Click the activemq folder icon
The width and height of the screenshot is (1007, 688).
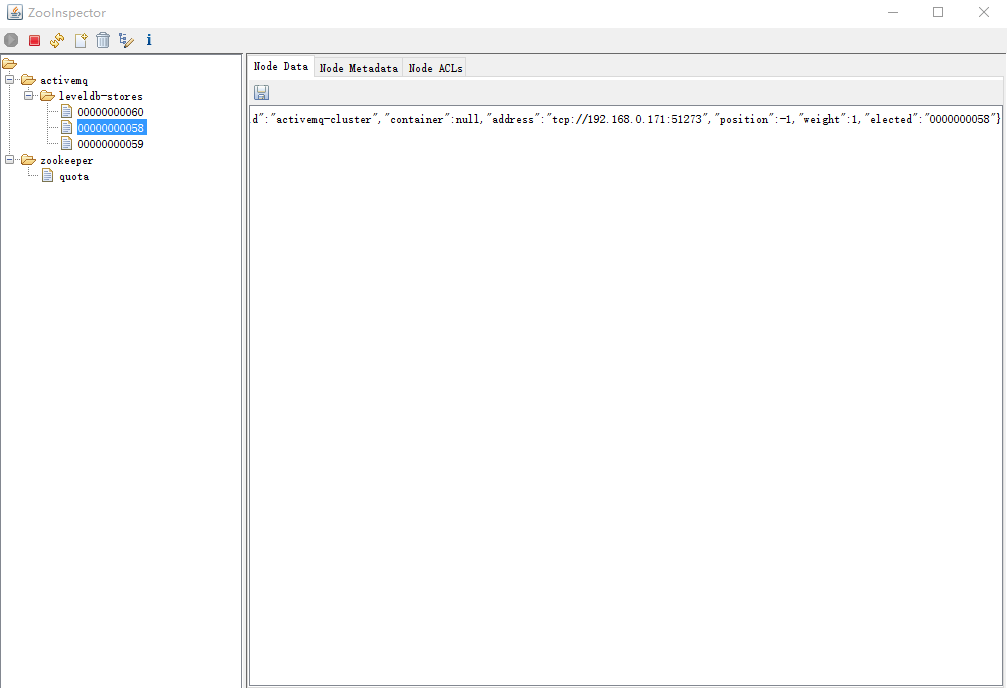[28, 80]
